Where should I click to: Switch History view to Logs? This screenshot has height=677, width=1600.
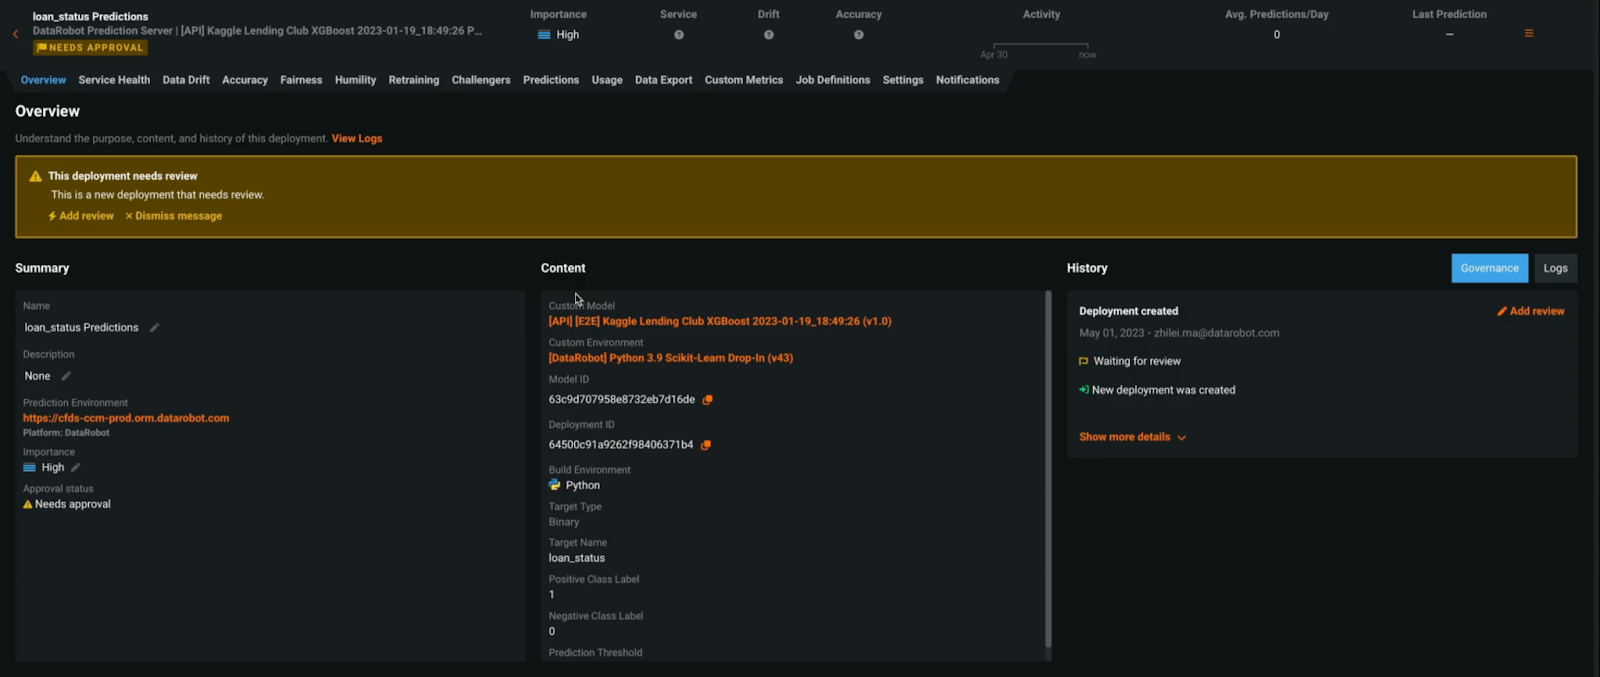tap(1555, 268)
